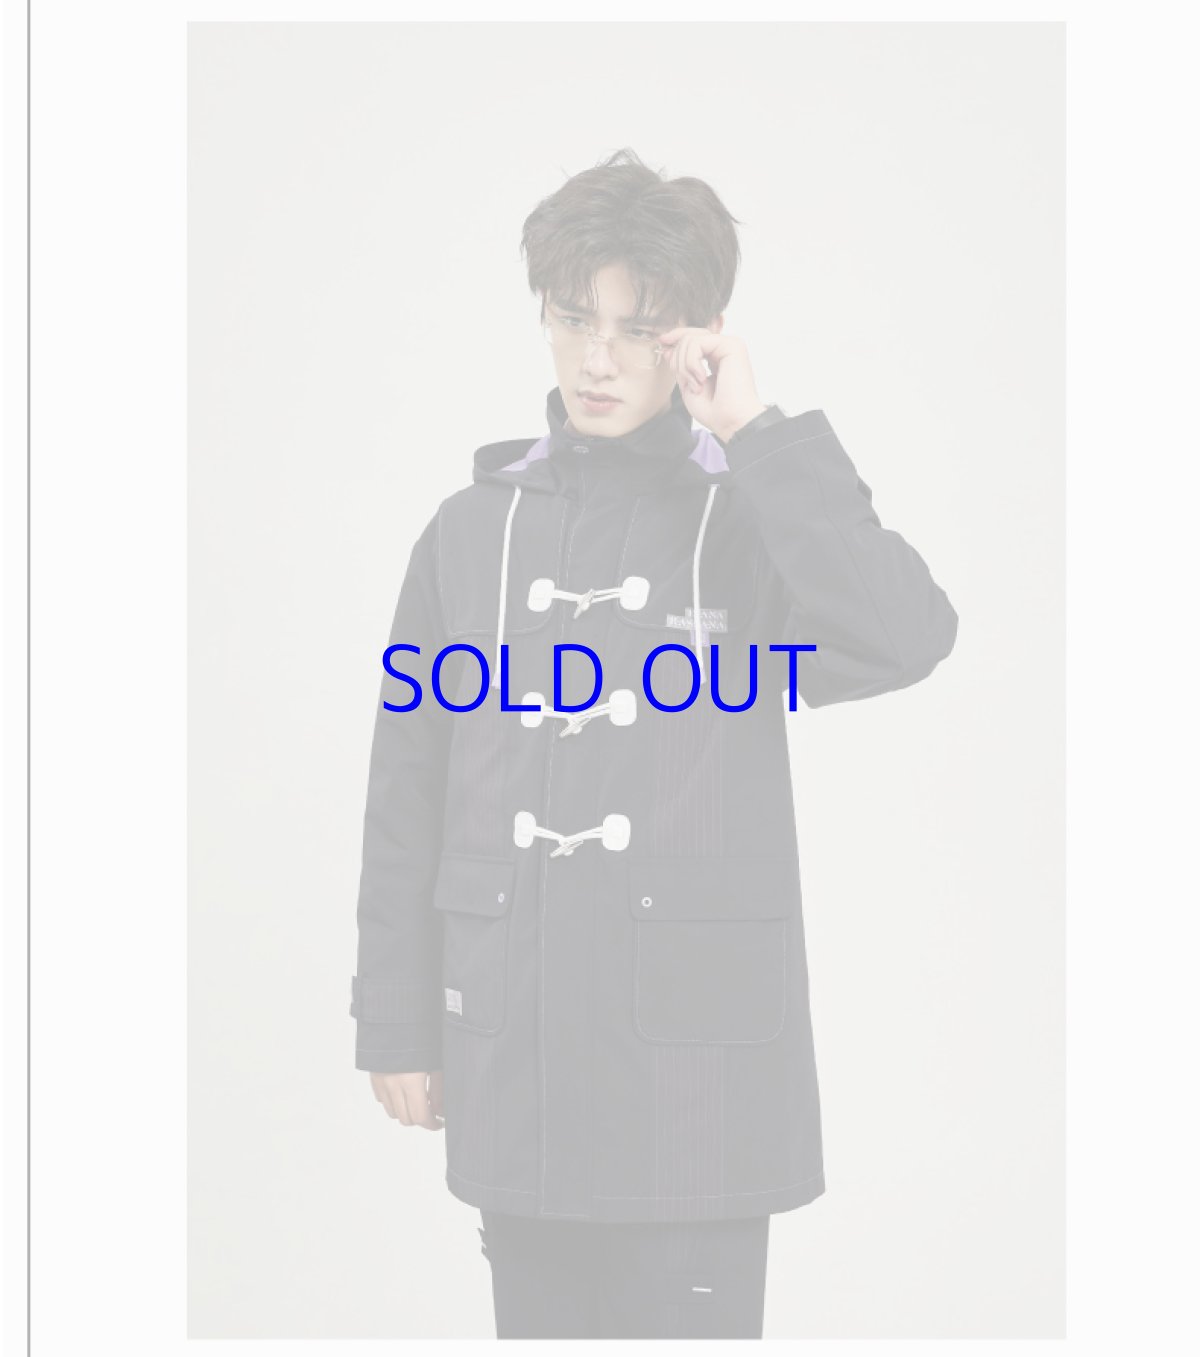
Task: Click the large flap pocket with snap button
Action: (x=709, y=962)
